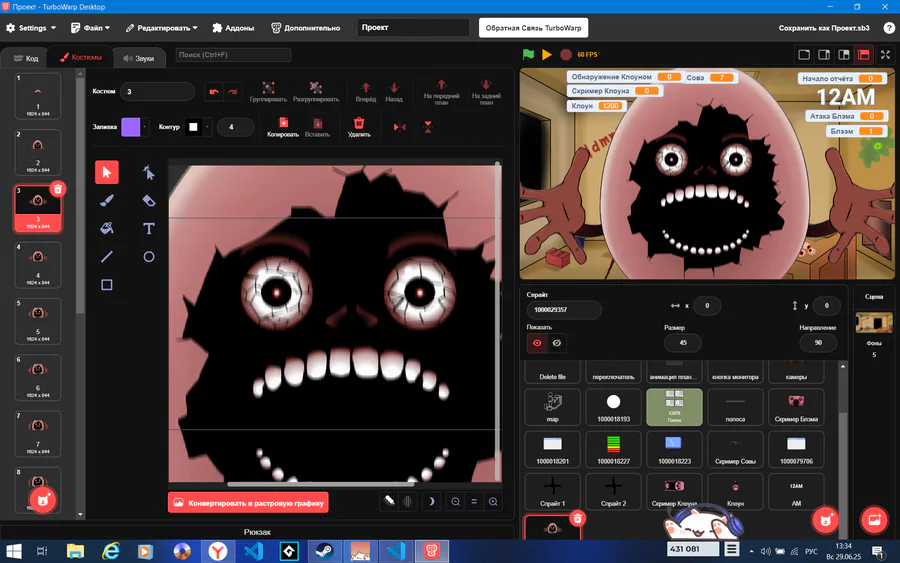Select the Fill bucket tool
This screenshot has width=900, height=563.
coord(107,228)
